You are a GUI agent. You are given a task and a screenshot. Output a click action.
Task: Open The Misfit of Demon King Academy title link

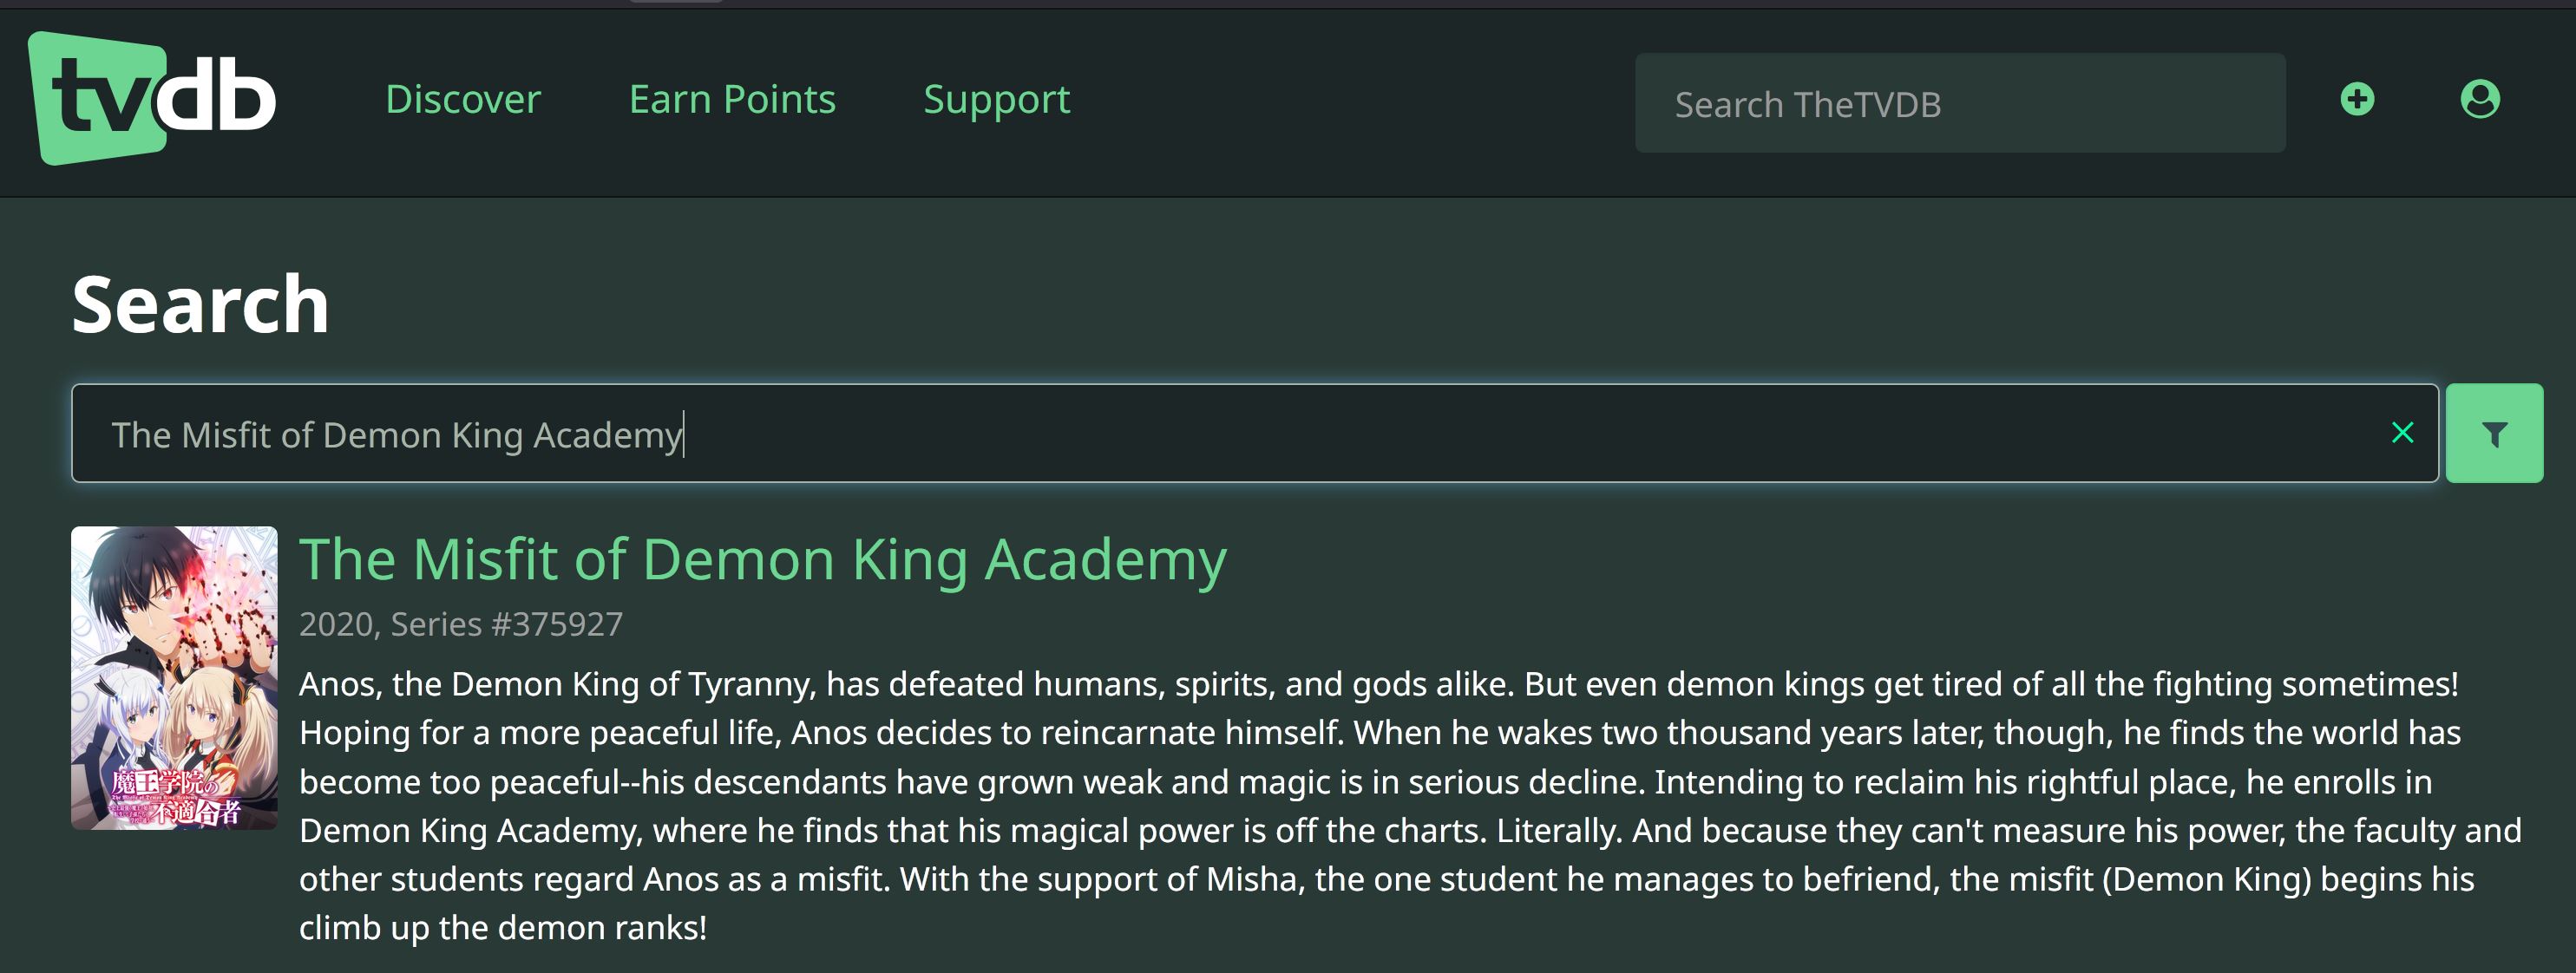click(x=762, y=559)
